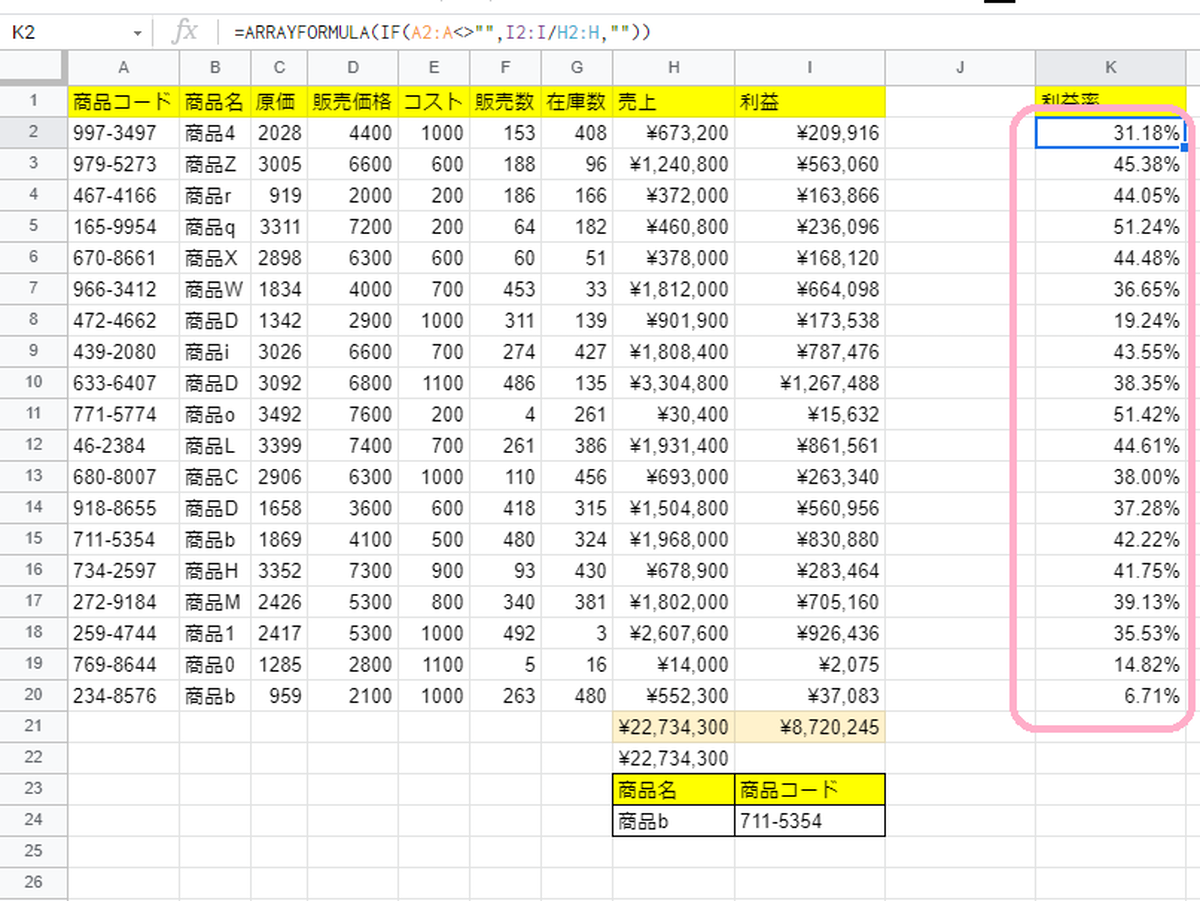Image resolution: width=1200 pixels, height=901 pixels.
Task: Click the 売上 header cell
Action: [674, 101]
